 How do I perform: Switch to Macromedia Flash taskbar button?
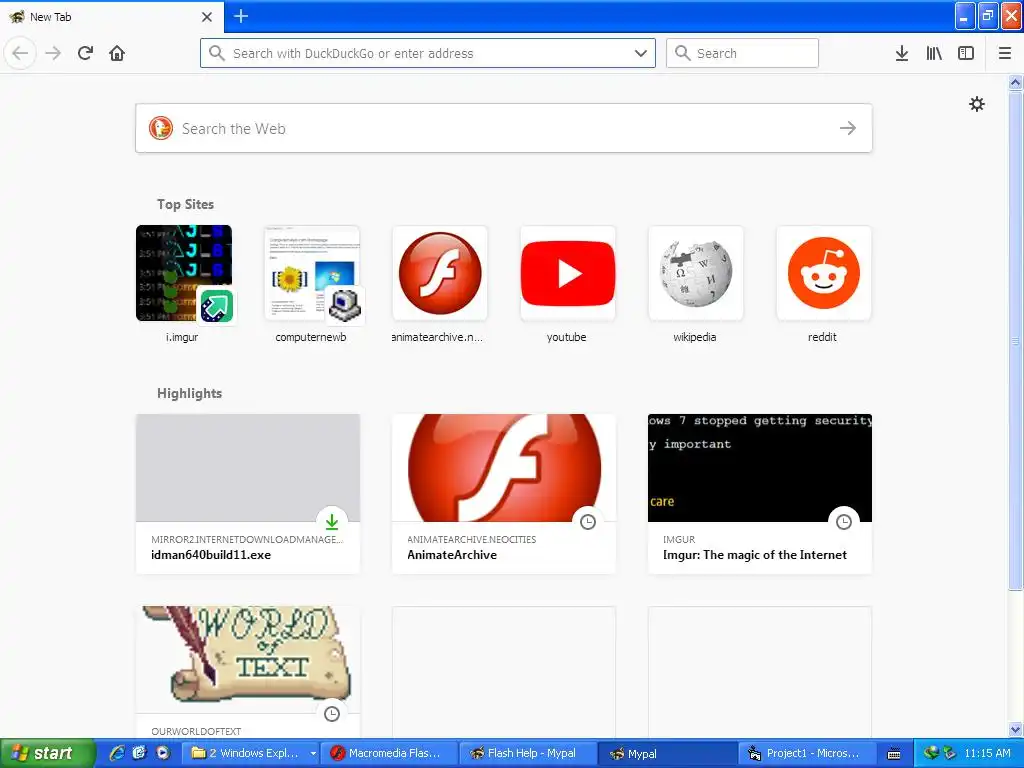point(388,753)
